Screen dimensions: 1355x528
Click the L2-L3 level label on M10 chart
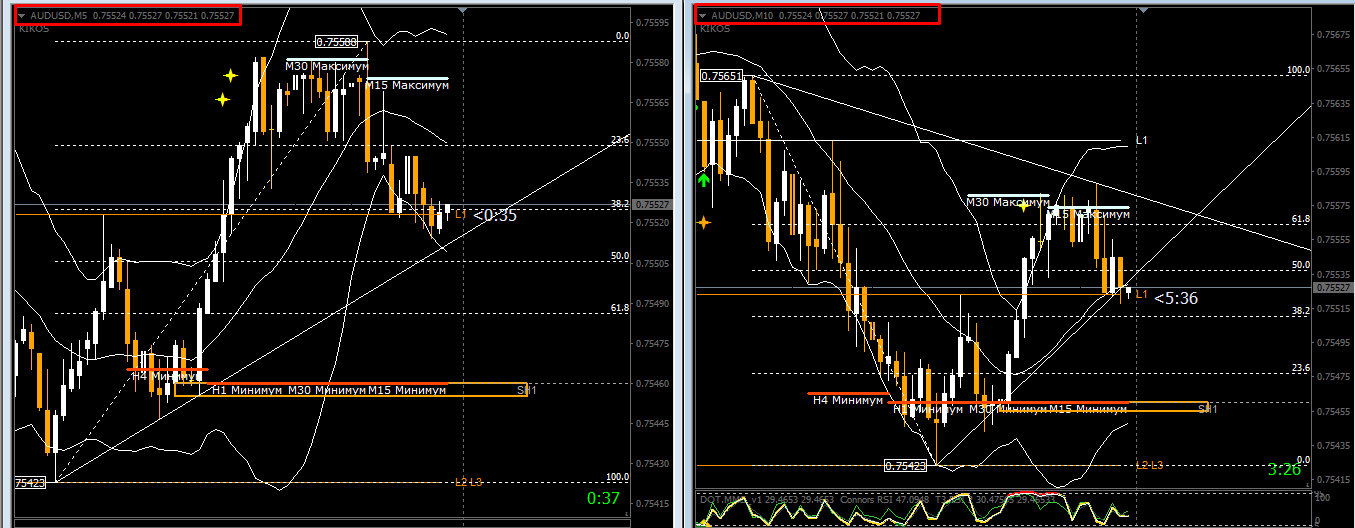pos(1149,465)
